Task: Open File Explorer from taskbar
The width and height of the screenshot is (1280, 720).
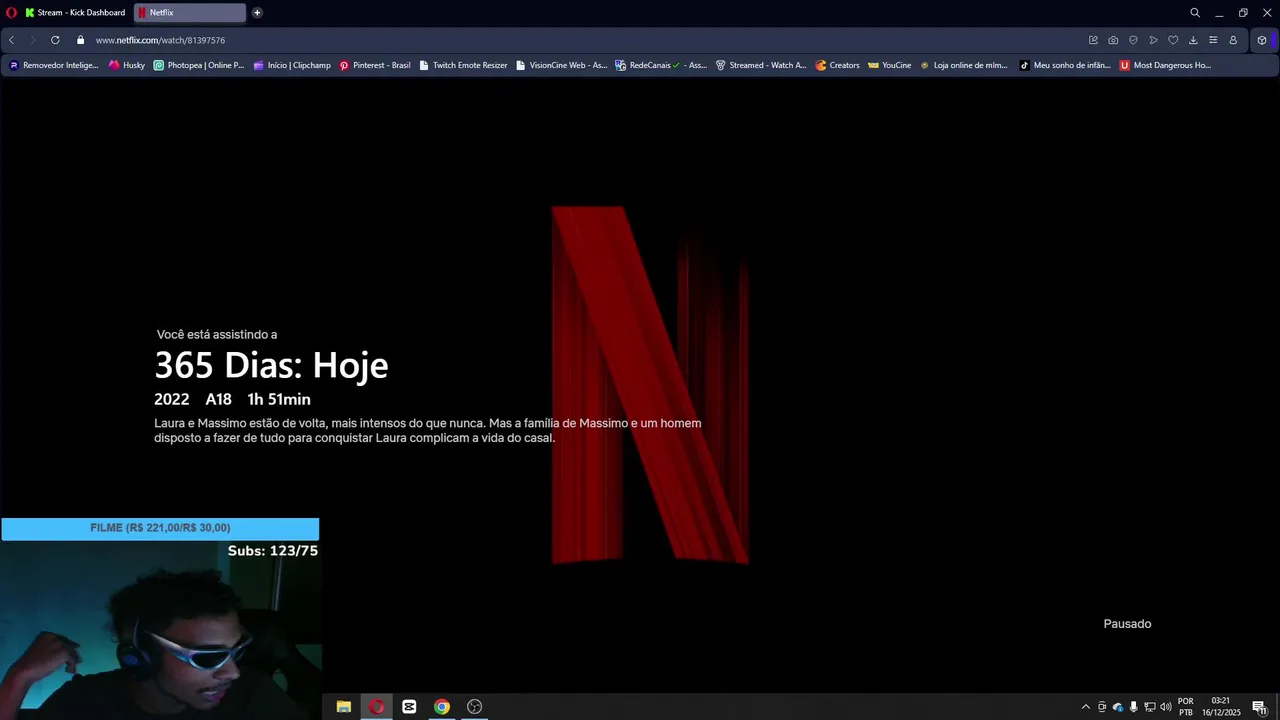Action: pyautogui.click(x=344, y=706)
